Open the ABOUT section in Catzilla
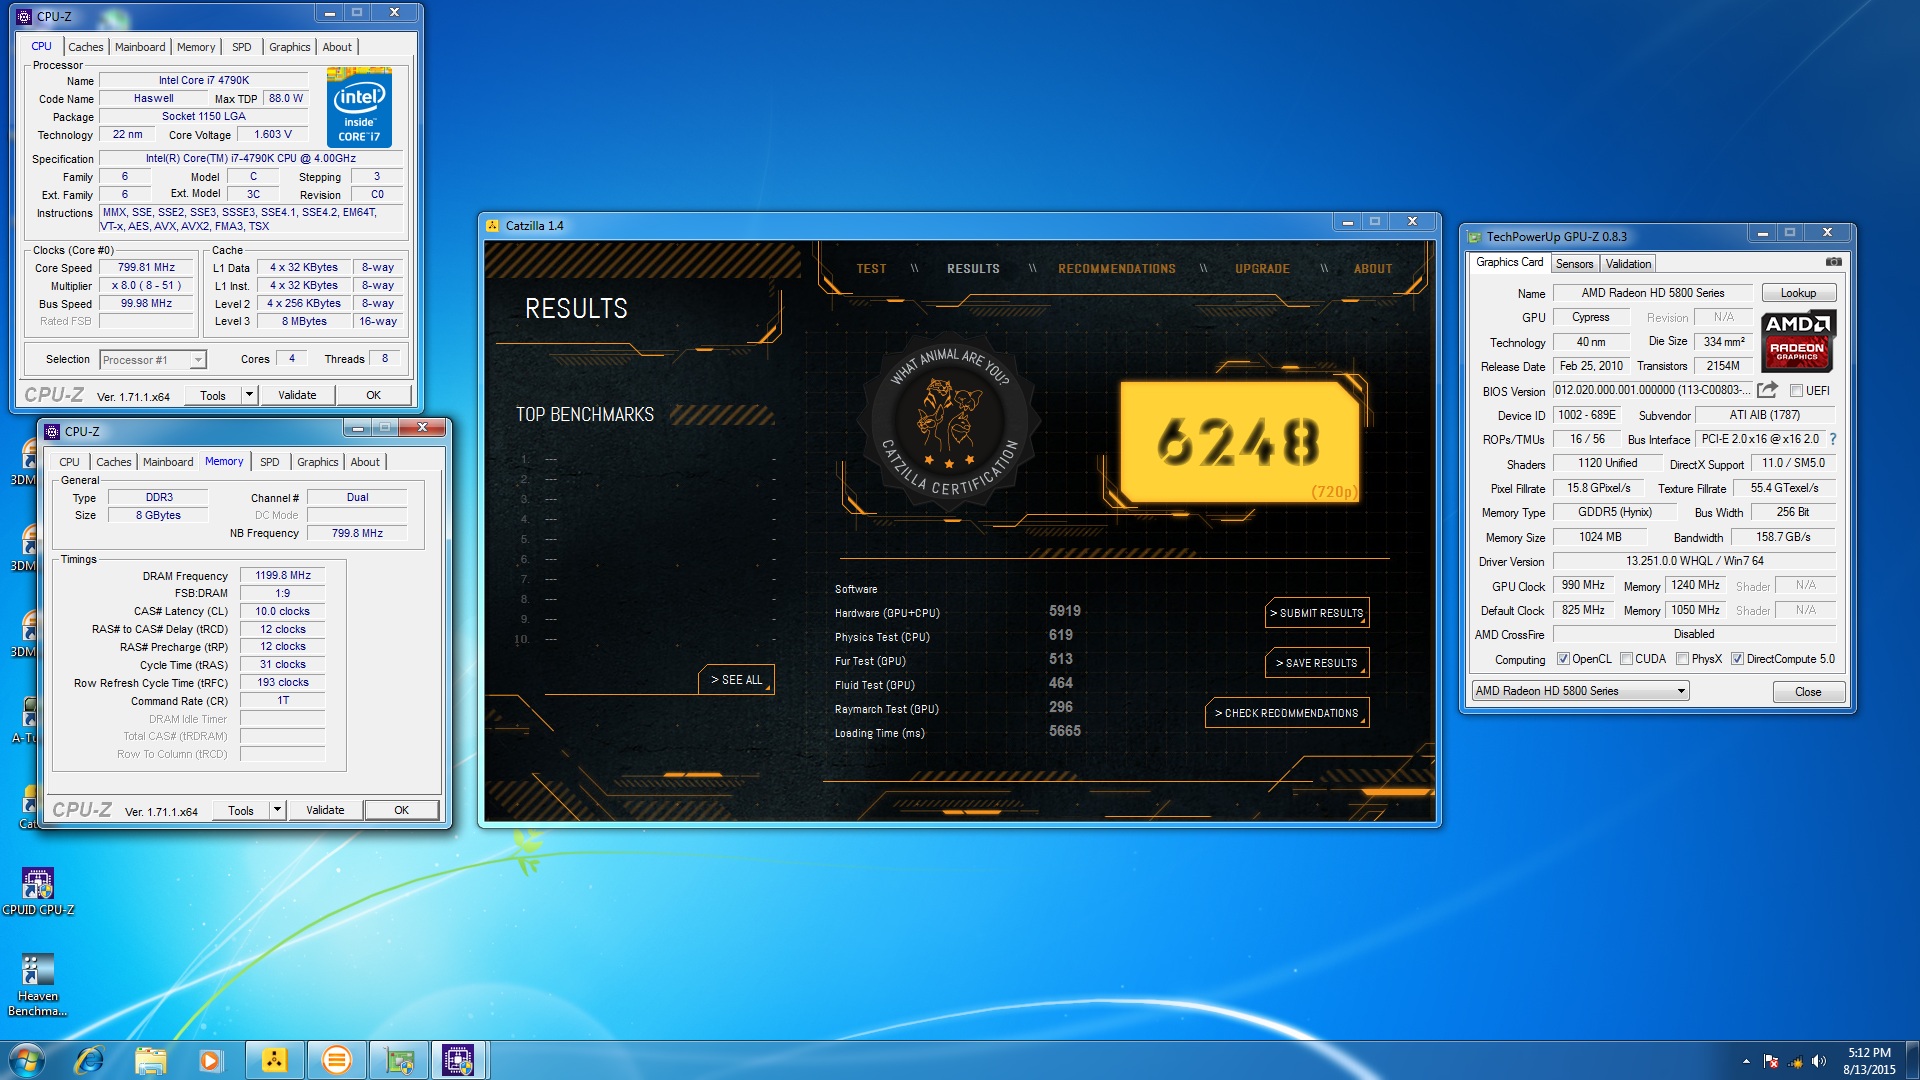The width and height of the screenshot is (1920, 1080). click(1373, 269)
